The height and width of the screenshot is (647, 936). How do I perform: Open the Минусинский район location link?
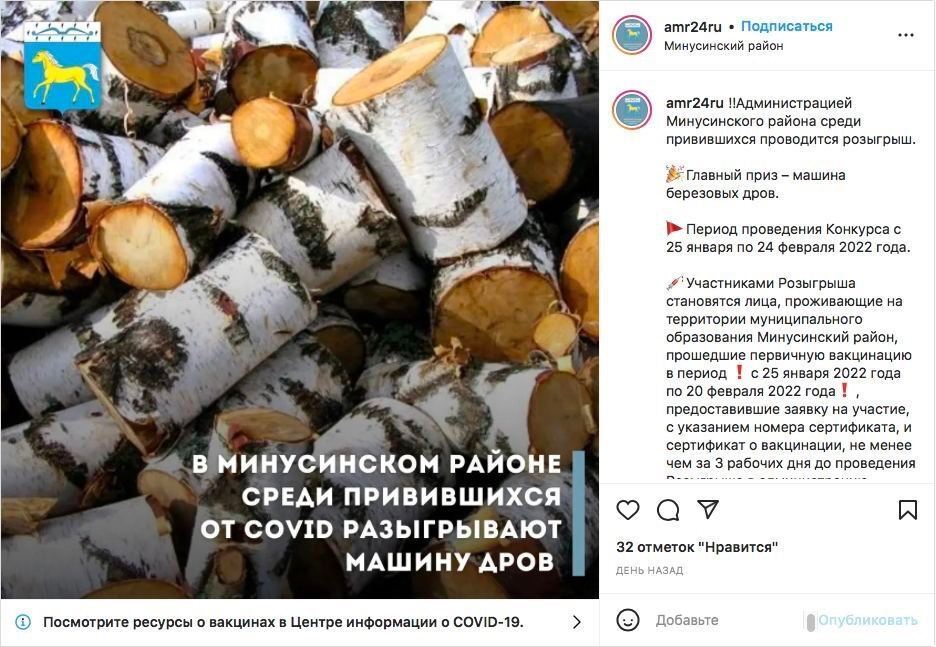[723, 45]
